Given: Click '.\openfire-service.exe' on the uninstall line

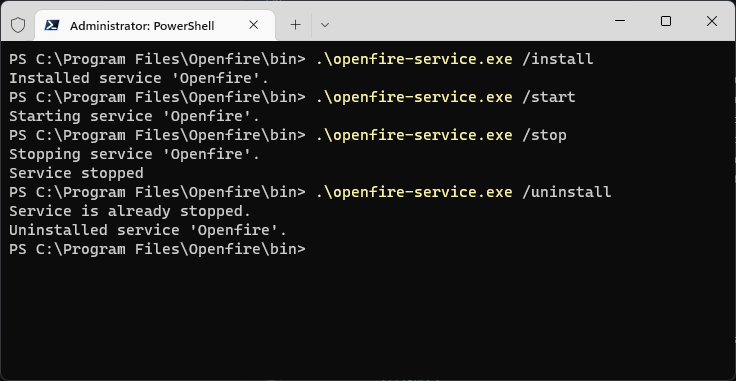Looking at the screenshot, I should pyautogui.click(x=414, y=192).
